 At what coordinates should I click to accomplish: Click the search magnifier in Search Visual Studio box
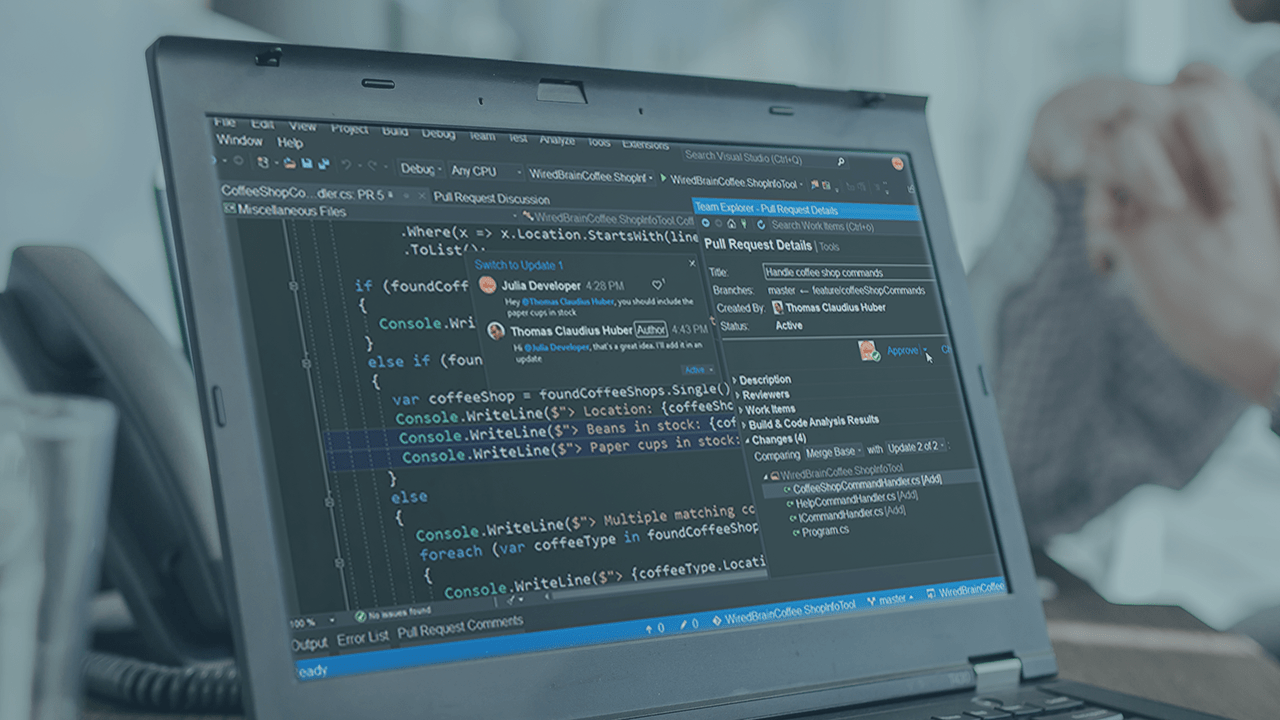click(x=843, y=161)
